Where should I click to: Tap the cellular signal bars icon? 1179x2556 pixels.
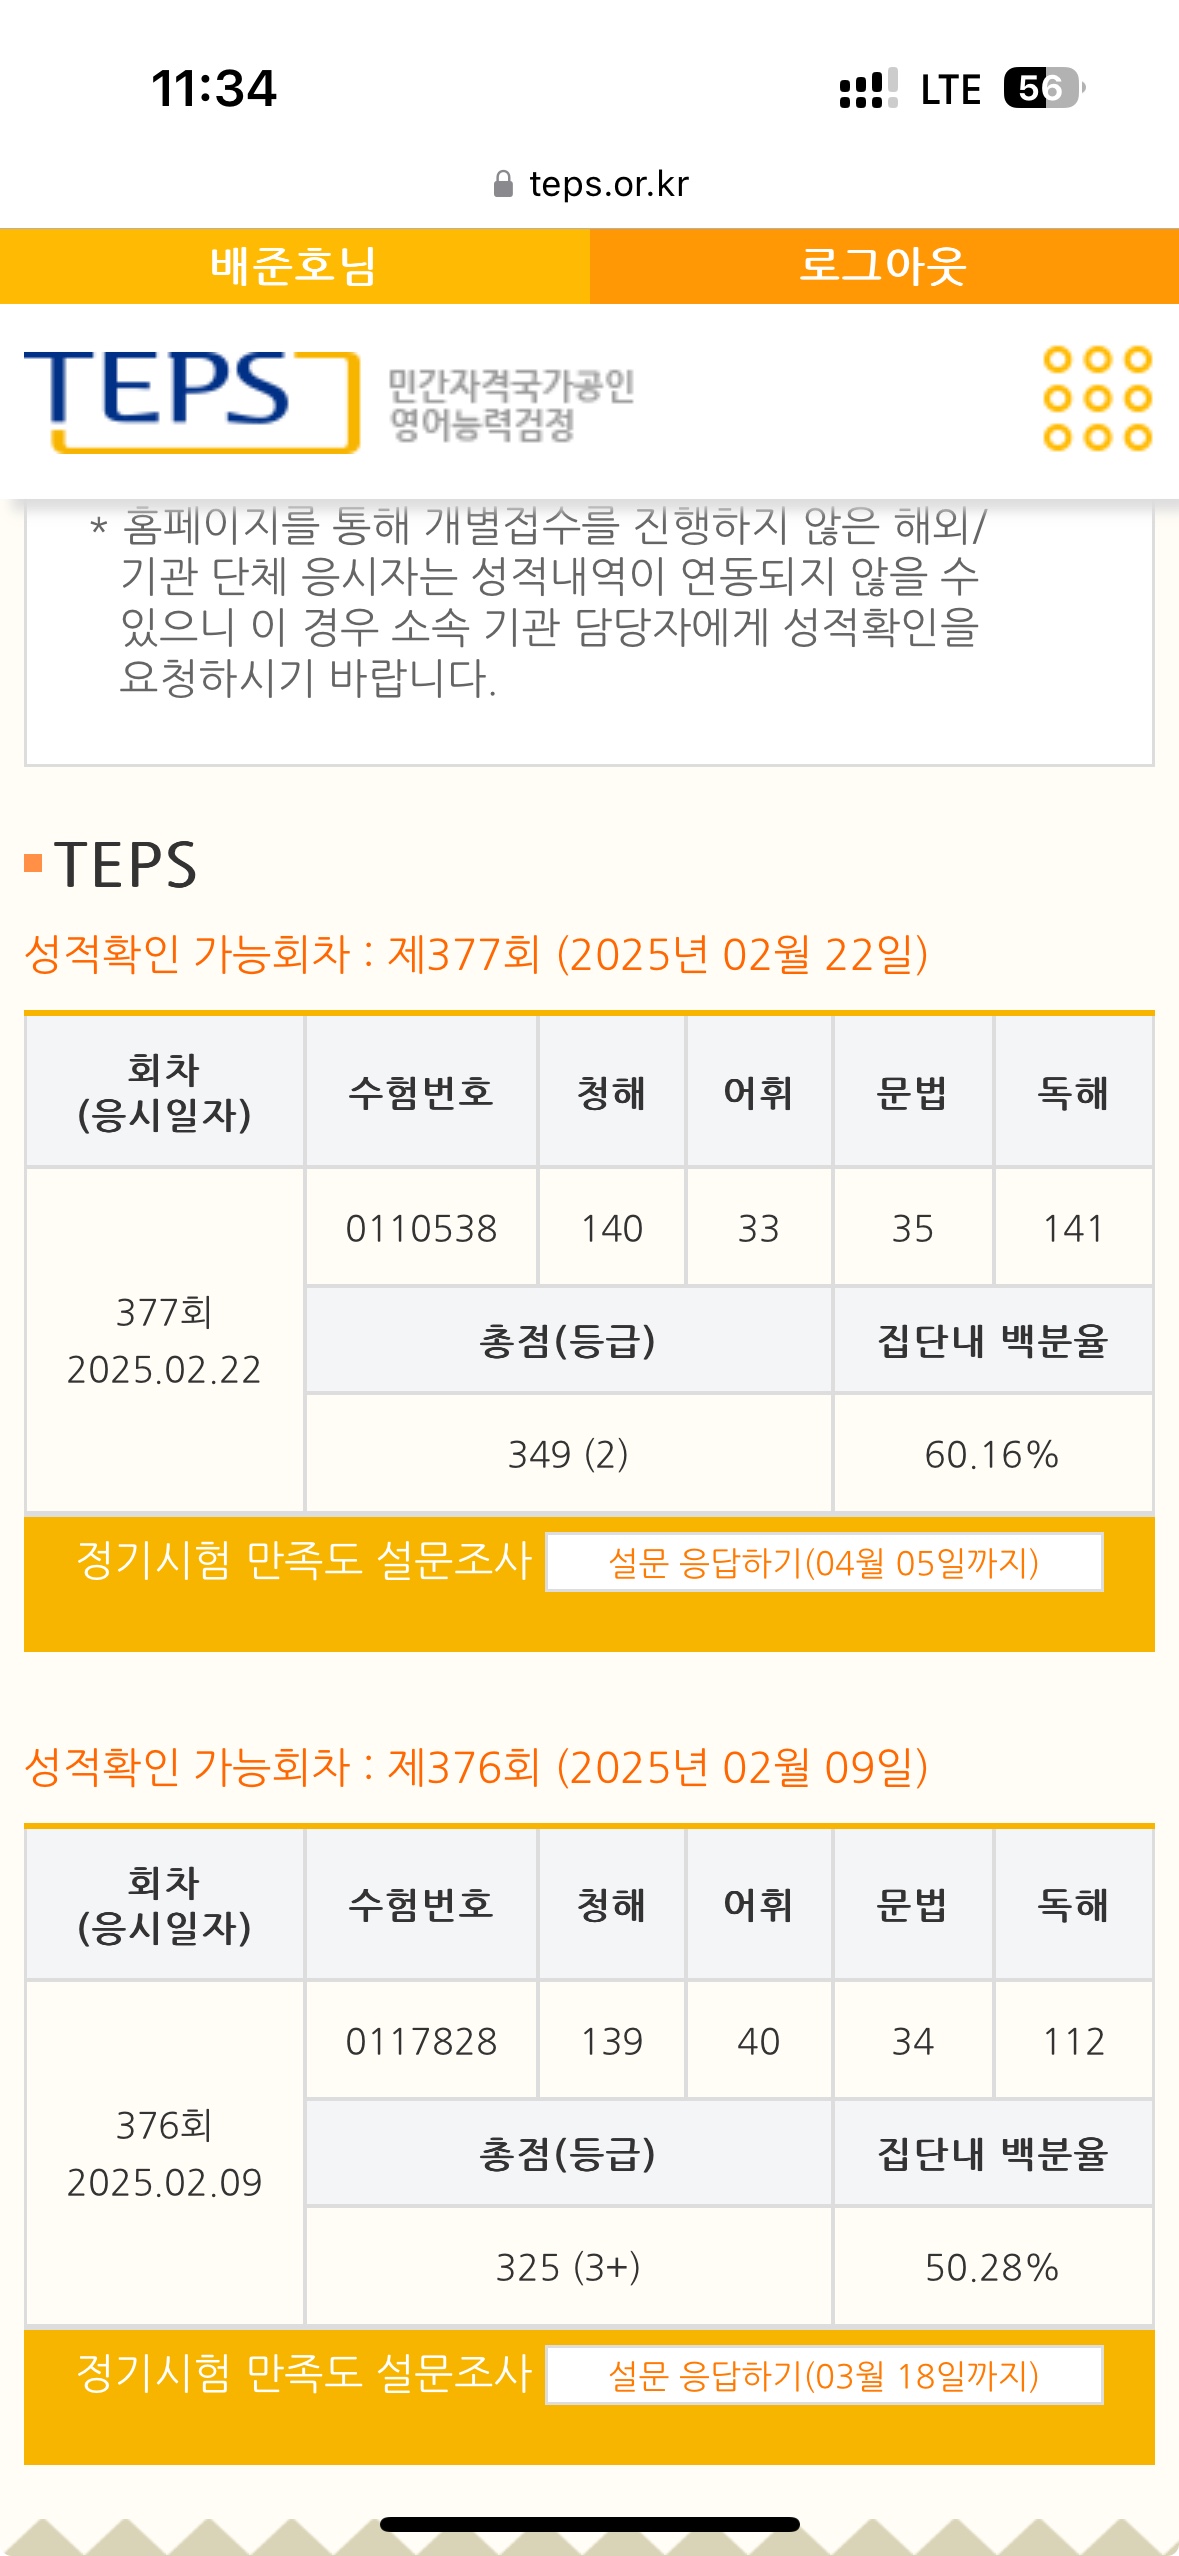tap(868, 89)
